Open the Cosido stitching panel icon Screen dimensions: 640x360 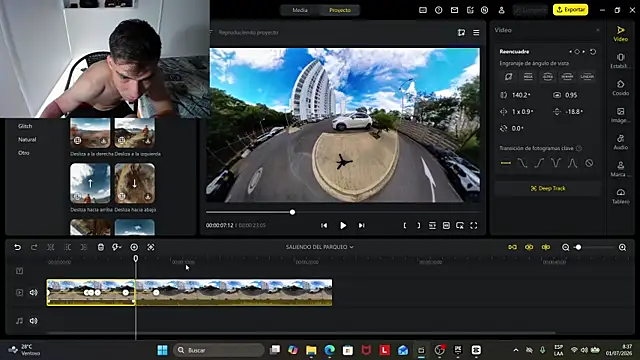[x=620, y=88]
